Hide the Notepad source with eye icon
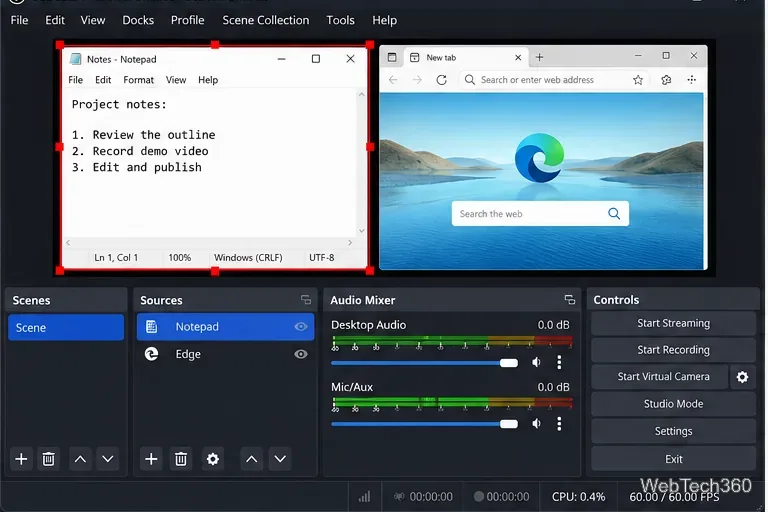This screenshot has height=512, width=768. tap(301, 327)
